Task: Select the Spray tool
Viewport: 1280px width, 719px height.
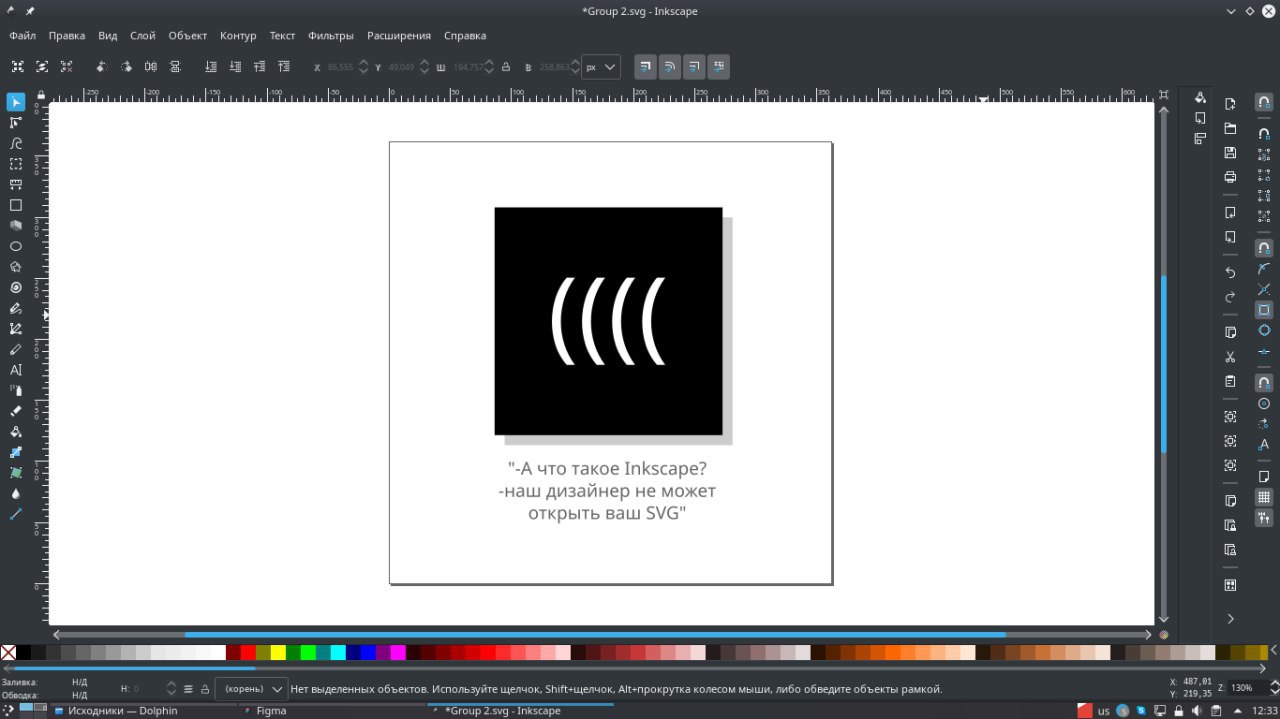Action: [x=16, y=390]
